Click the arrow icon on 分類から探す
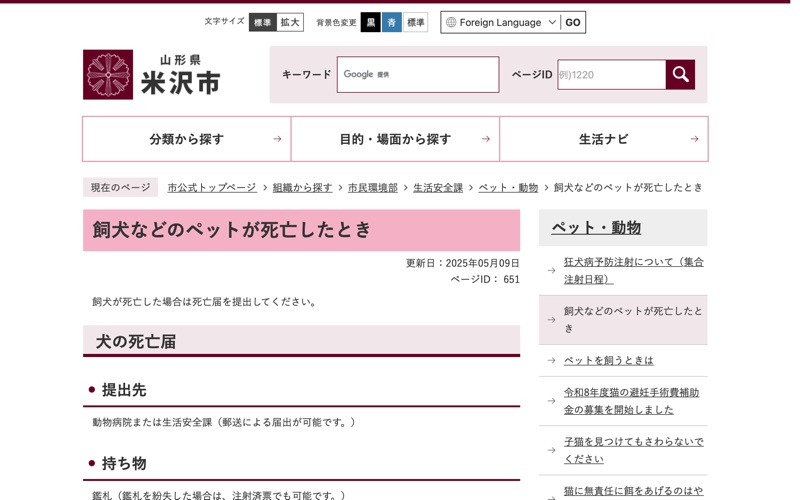The width and height of the screenshot is (800, 500). (277, 139)
